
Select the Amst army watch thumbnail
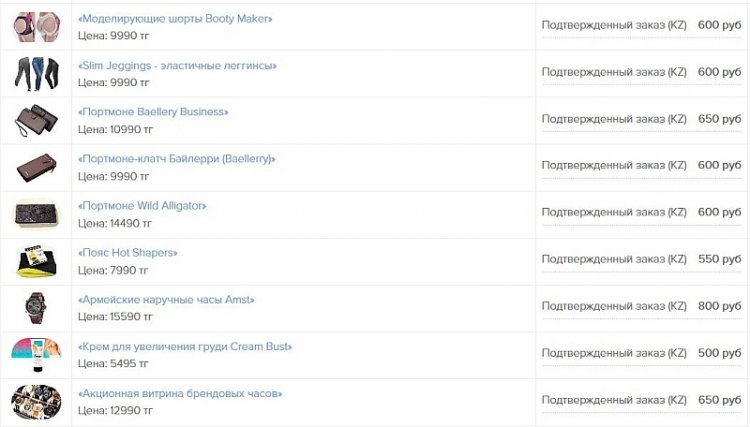coord(36,308)
